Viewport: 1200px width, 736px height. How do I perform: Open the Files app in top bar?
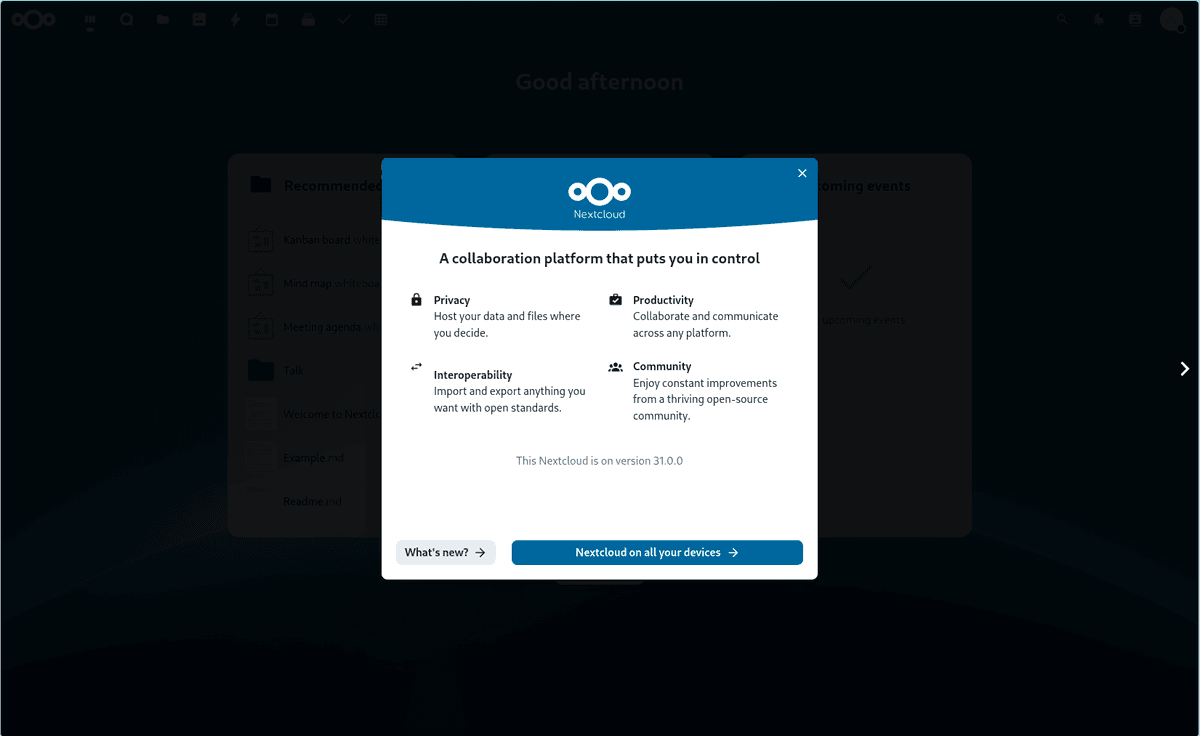[163, 20]
